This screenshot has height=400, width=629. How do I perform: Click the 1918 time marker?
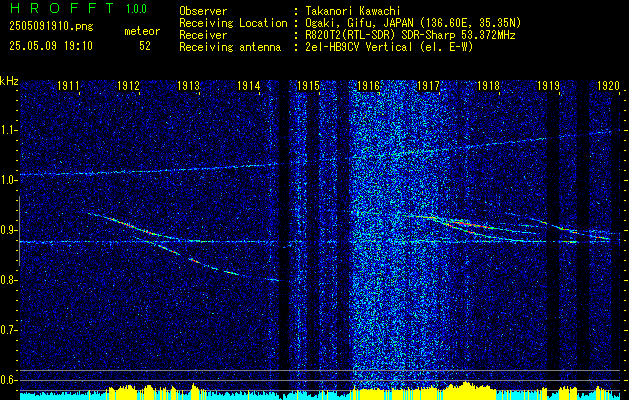[488, 86]
